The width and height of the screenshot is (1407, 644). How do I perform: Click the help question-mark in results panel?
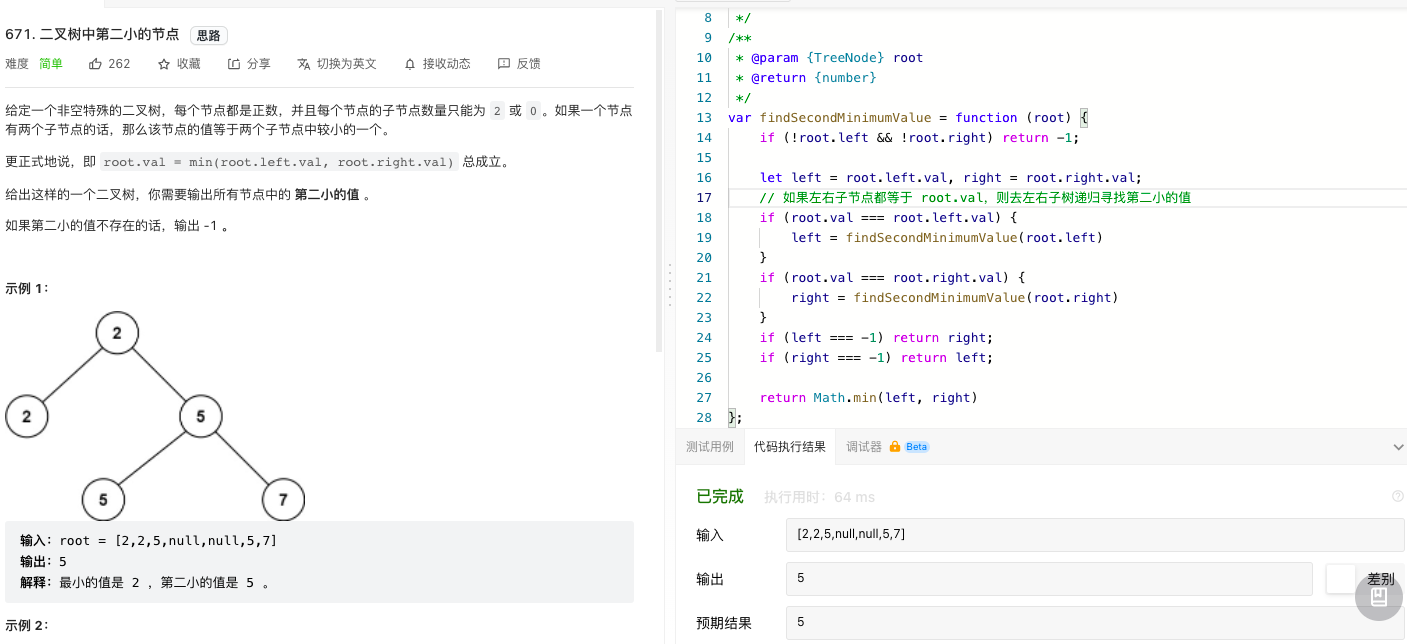1397,496
